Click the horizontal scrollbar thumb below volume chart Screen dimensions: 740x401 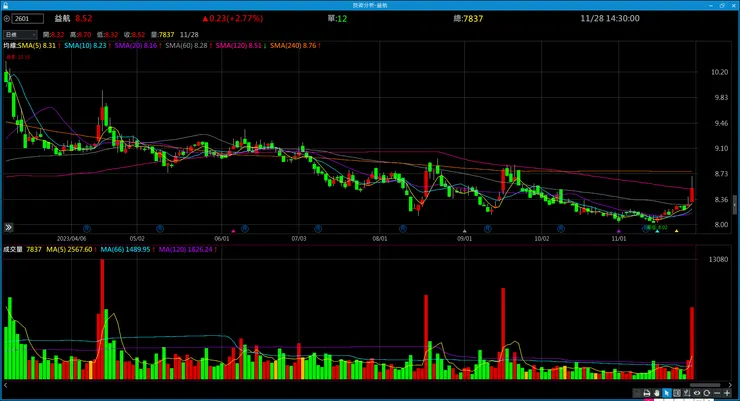[705, 385]
